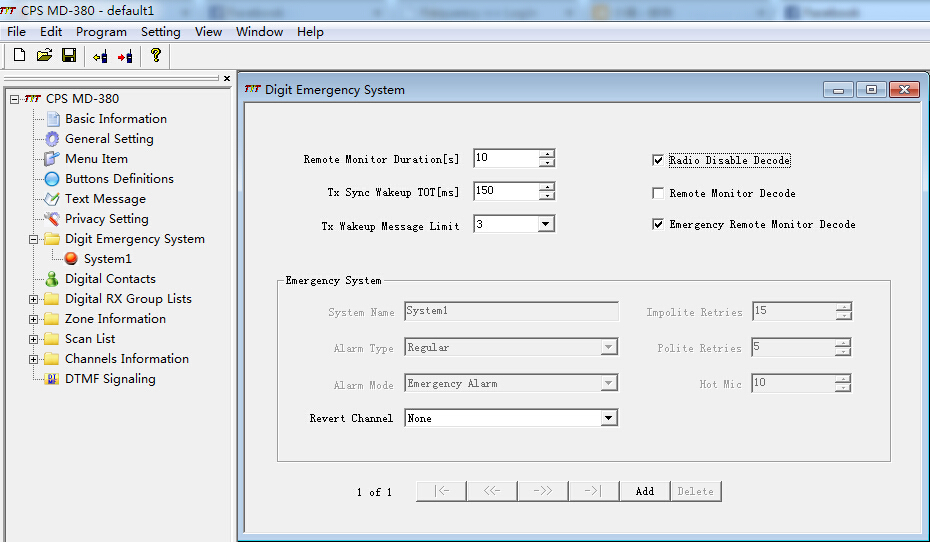This screenshot has width=930, height=542.
Task: Click the Add button
Action: coord(645,491)
